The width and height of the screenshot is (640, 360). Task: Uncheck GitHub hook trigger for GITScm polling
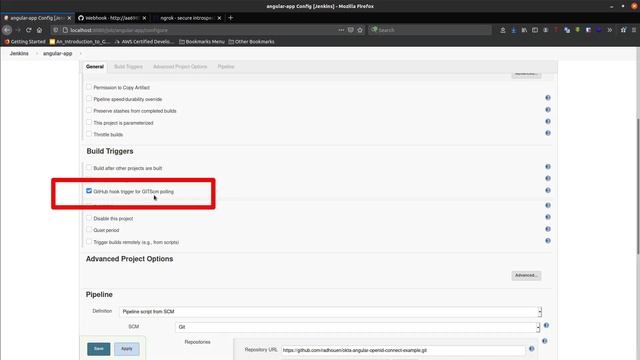[x=89, y=191]
